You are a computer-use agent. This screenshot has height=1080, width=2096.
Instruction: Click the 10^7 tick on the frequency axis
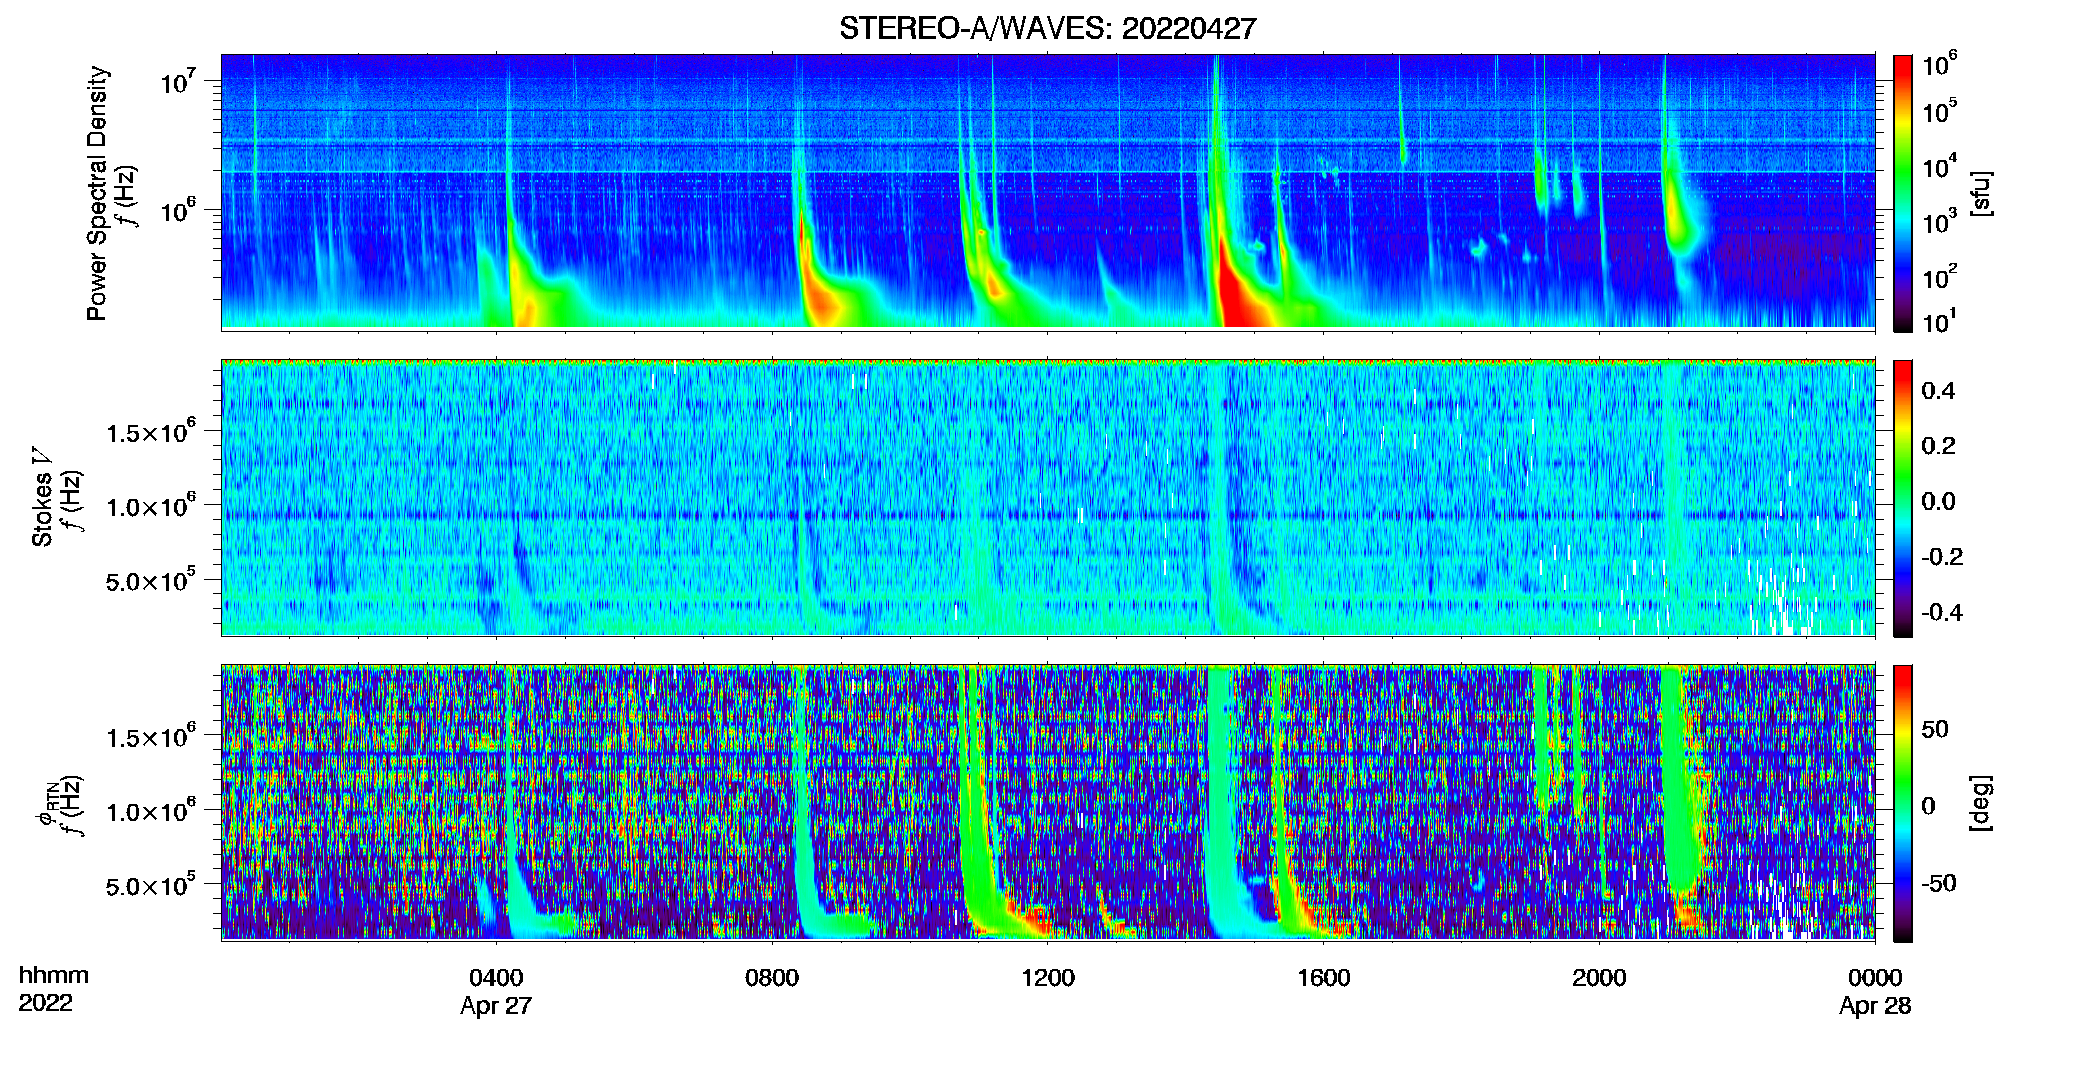point(177,80)
